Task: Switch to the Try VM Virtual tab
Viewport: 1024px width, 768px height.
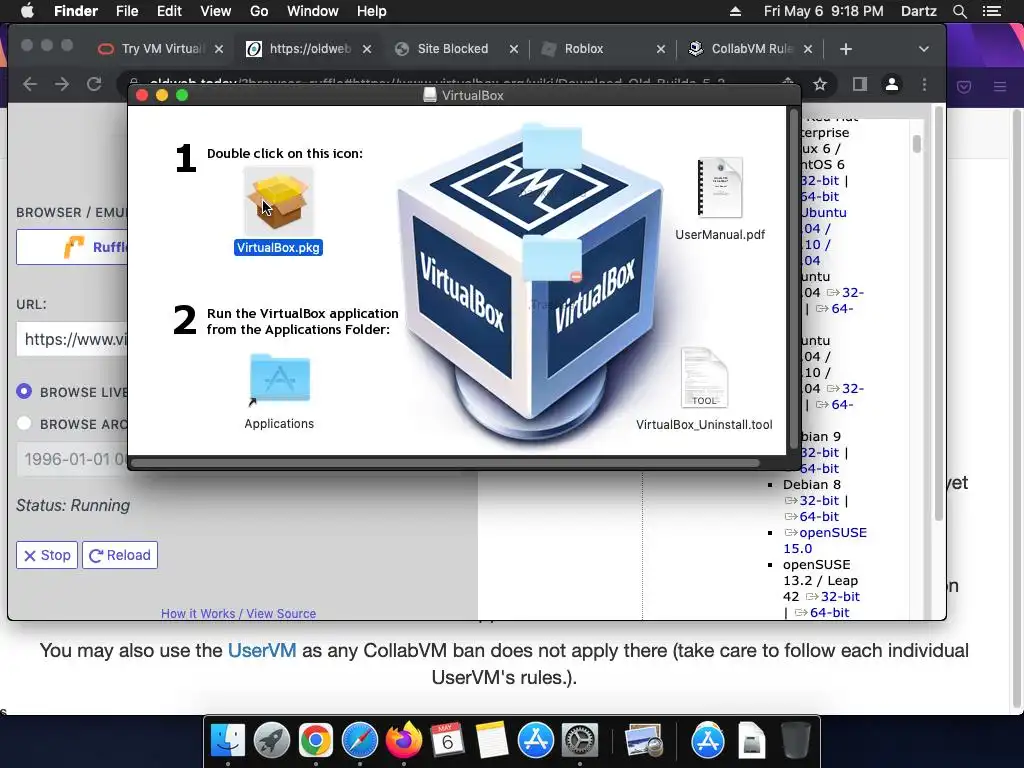Action: point(160,49)
